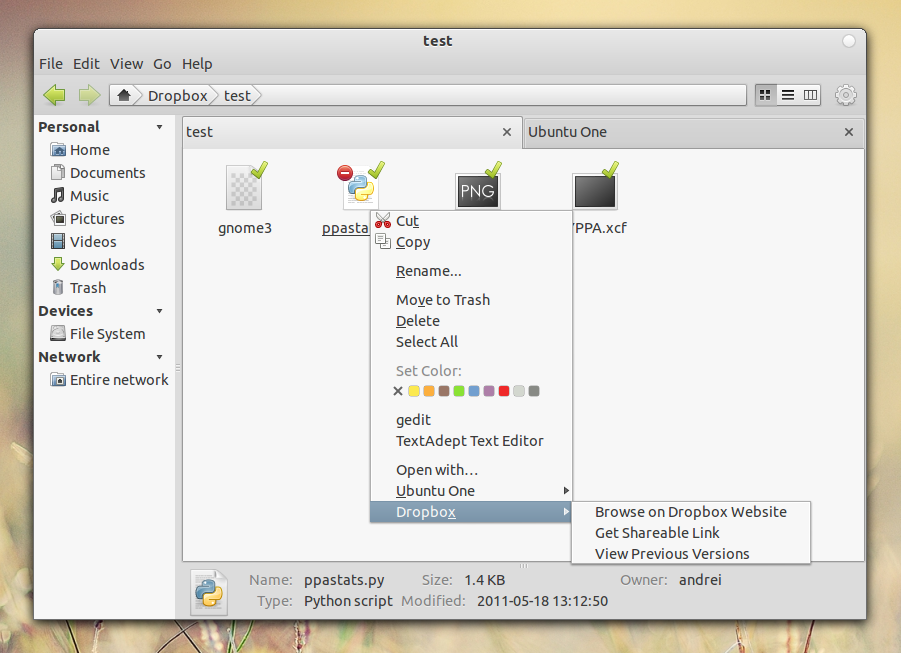Click Dropbox in the path bar
Image resolution: width=901 pixels, height=653 pixels.
coord(178,95)
